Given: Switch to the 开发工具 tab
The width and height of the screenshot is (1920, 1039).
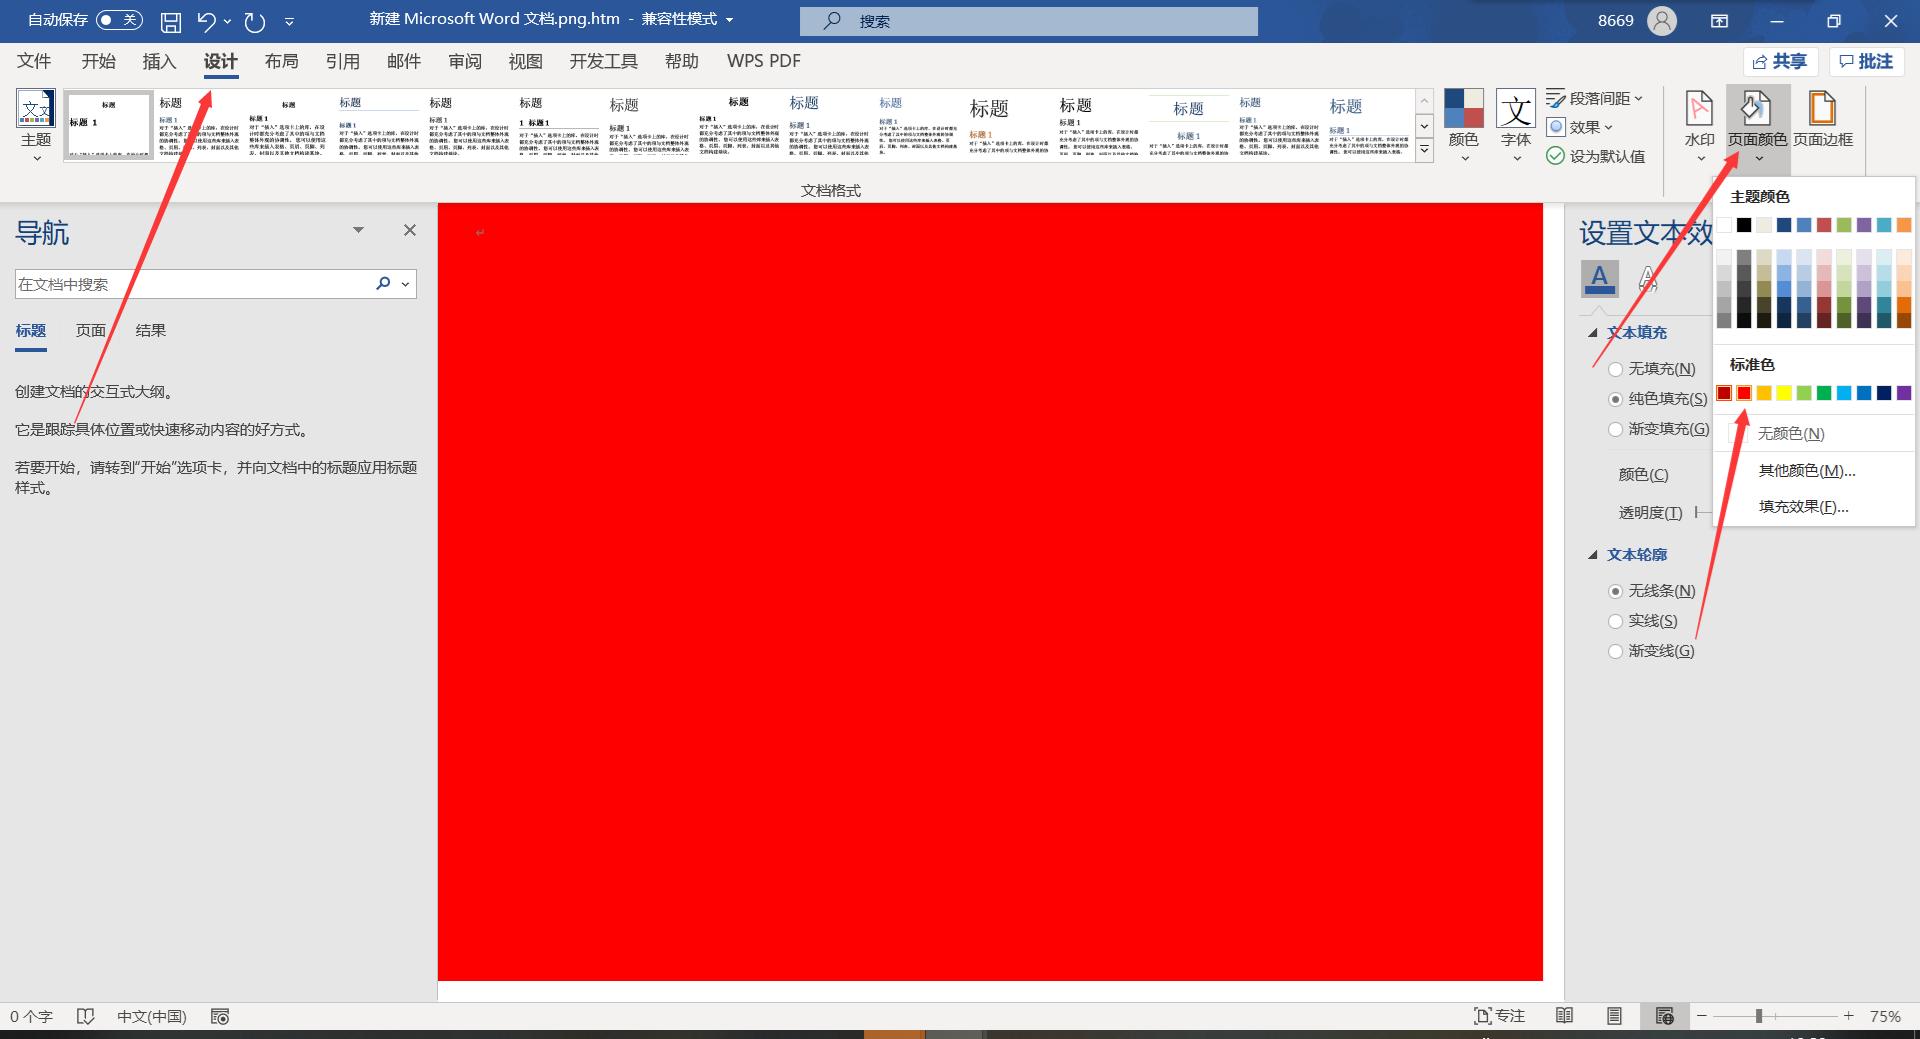Looking at the screenshot, I should tap(604, 61).
